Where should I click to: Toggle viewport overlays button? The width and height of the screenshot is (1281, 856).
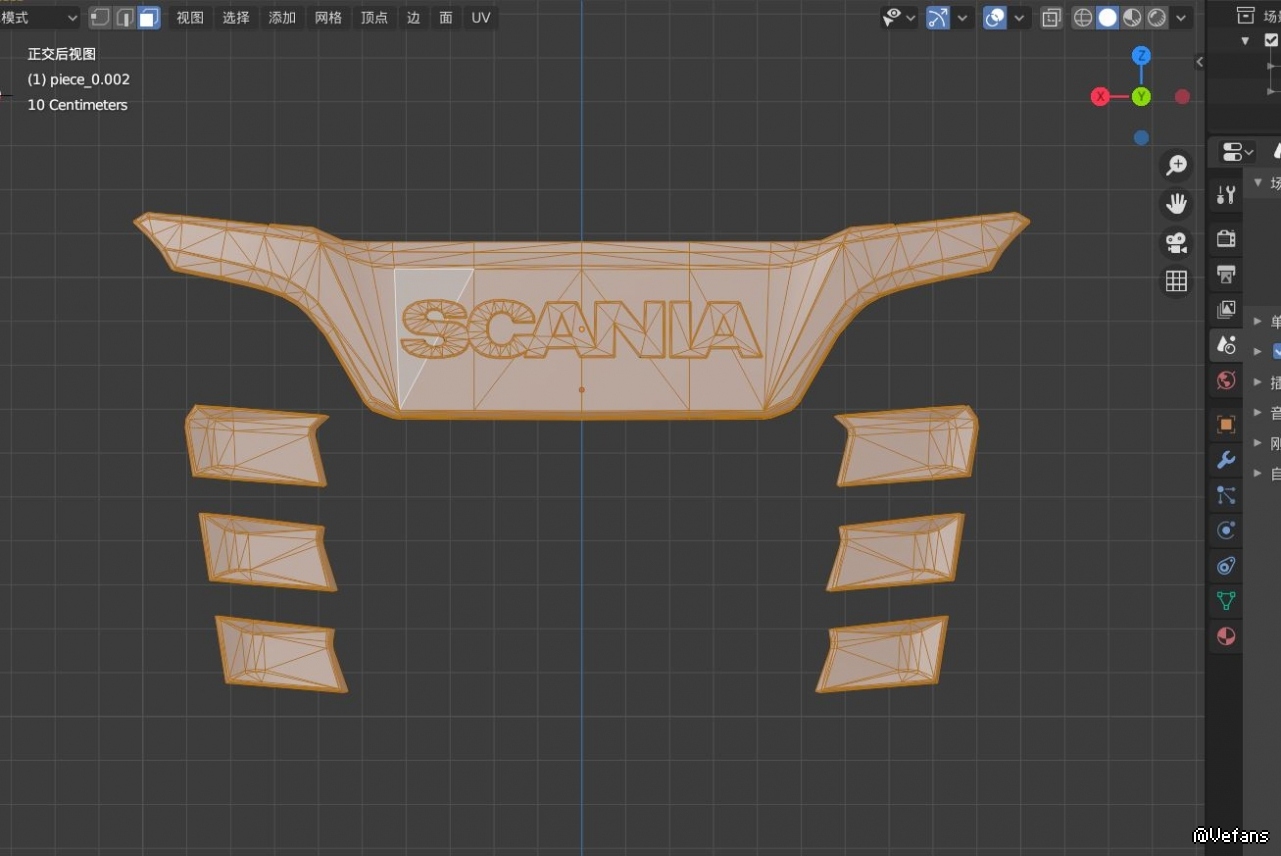(x=994, y=18)
